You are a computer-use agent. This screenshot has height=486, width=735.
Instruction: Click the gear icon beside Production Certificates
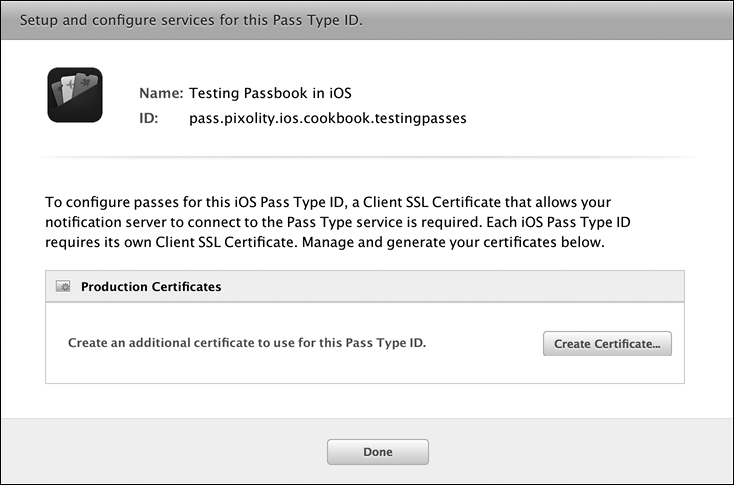[63, 286]
